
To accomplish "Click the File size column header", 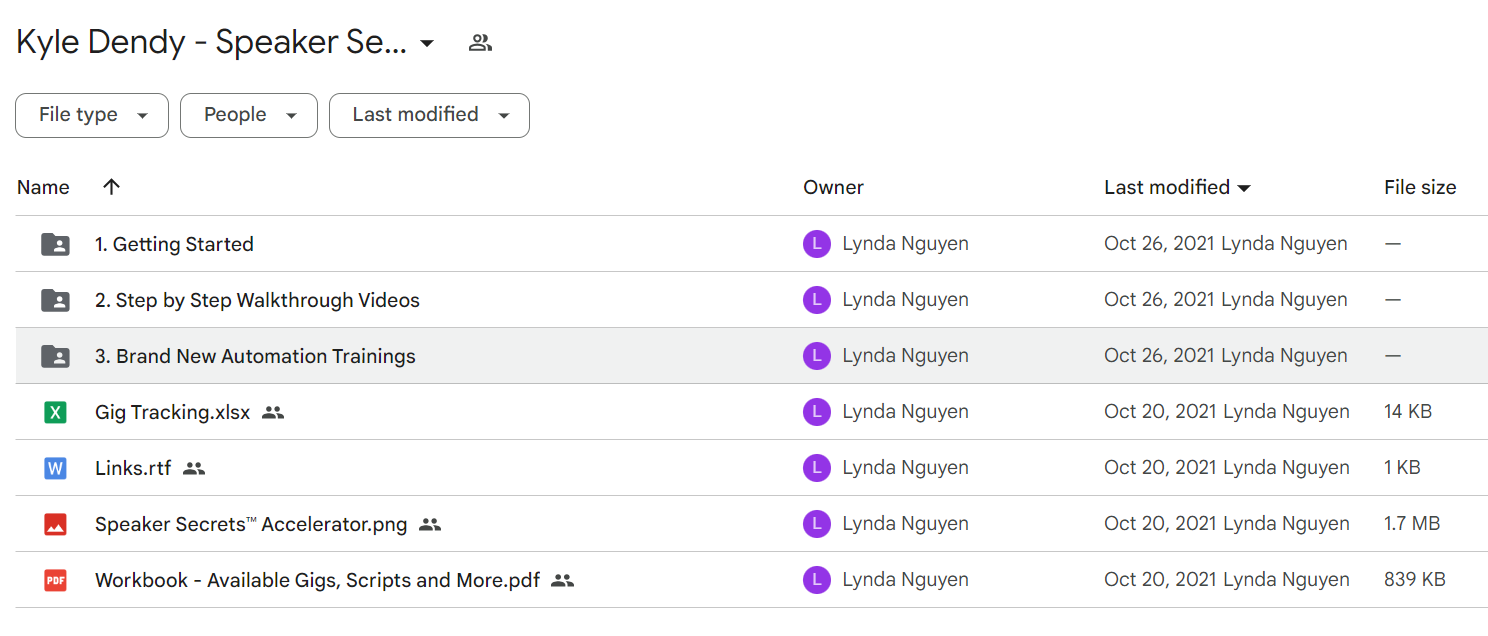I will (1420, 187).
